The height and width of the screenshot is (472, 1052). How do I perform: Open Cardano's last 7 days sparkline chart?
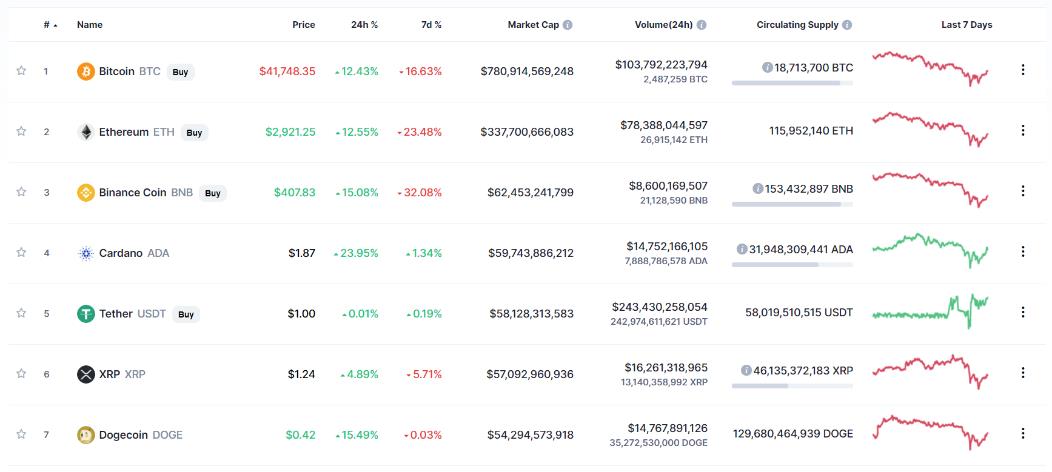coord(932,251)
